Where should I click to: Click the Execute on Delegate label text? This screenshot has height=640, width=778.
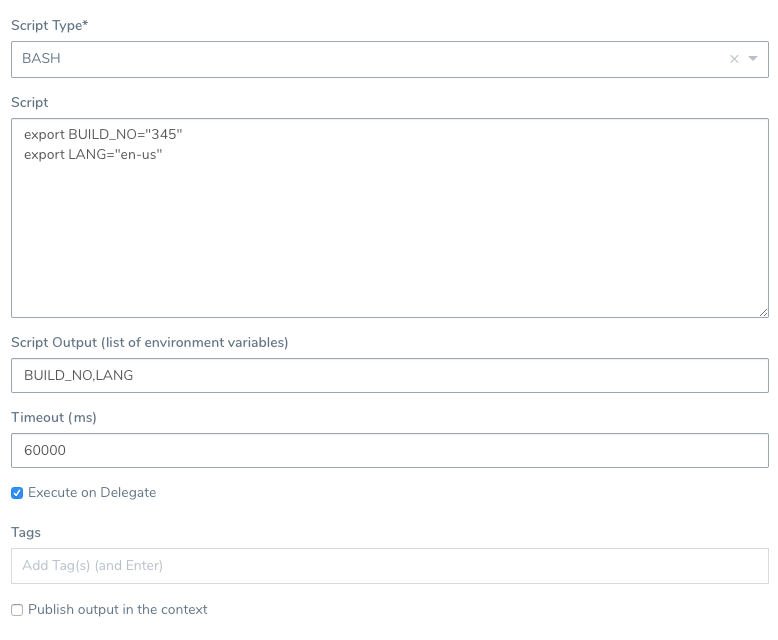pyautogui.click(x=92, y=493)
